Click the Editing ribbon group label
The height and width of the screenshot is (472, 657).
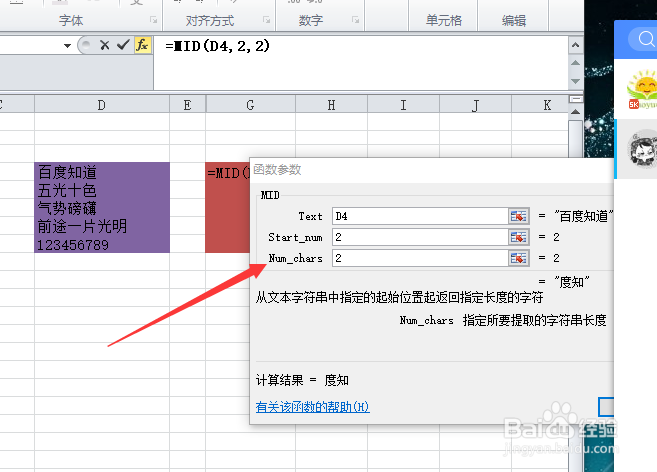(514, 20)
